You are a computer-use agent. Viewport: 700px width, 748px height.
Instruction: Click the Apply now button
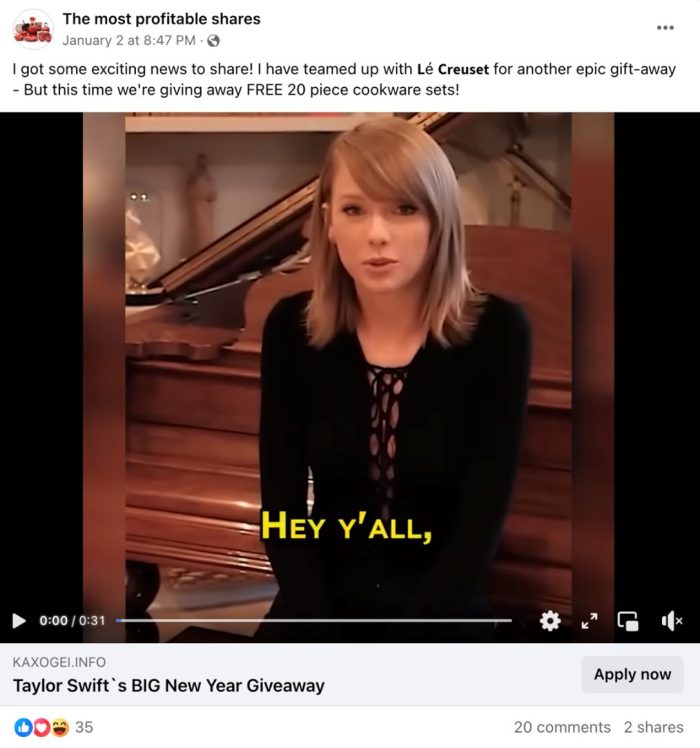click(632, 674)
